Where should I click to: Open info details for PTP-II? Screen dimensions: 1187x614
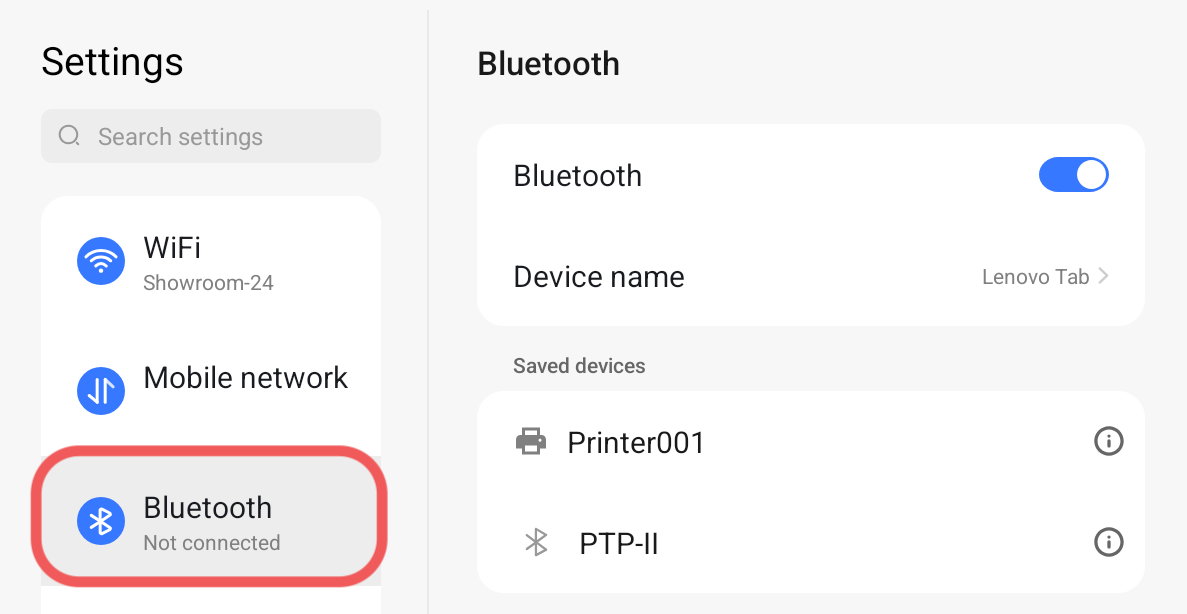tap(1108, 543)
